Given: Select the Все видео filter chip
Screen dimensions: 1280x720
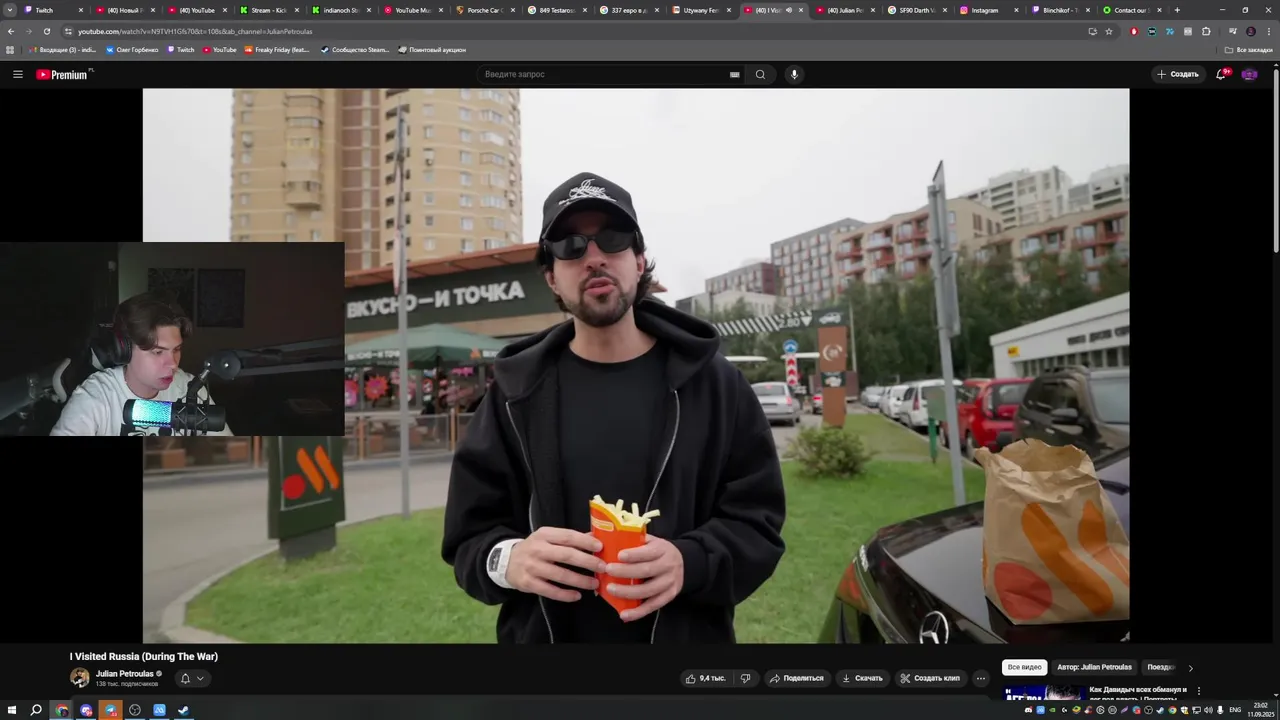Looking at the screenshot, I should 1024,667.
